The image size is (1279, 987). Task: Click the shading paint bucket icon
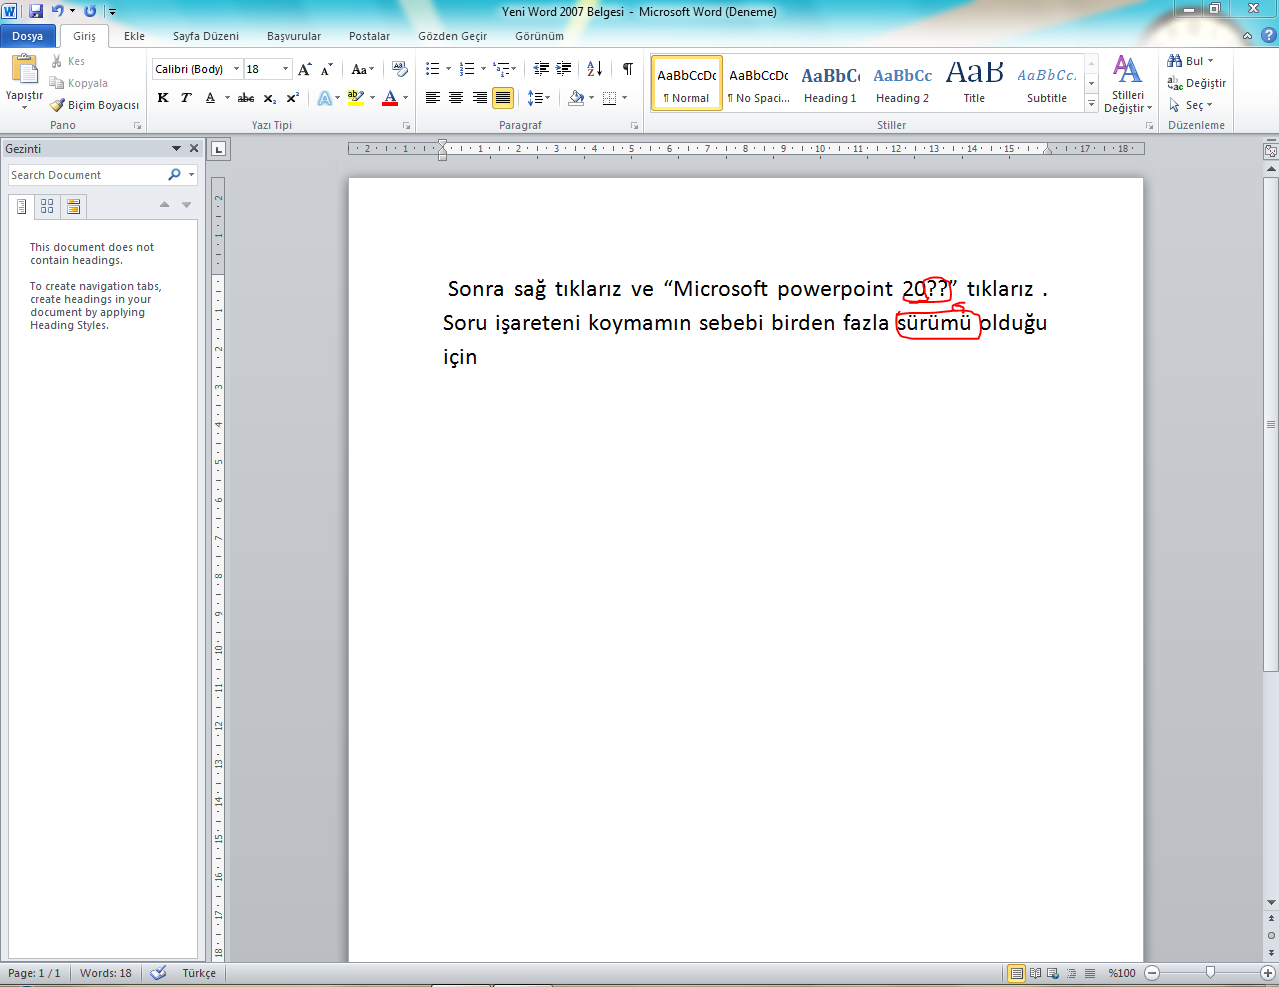pos(576,98)
